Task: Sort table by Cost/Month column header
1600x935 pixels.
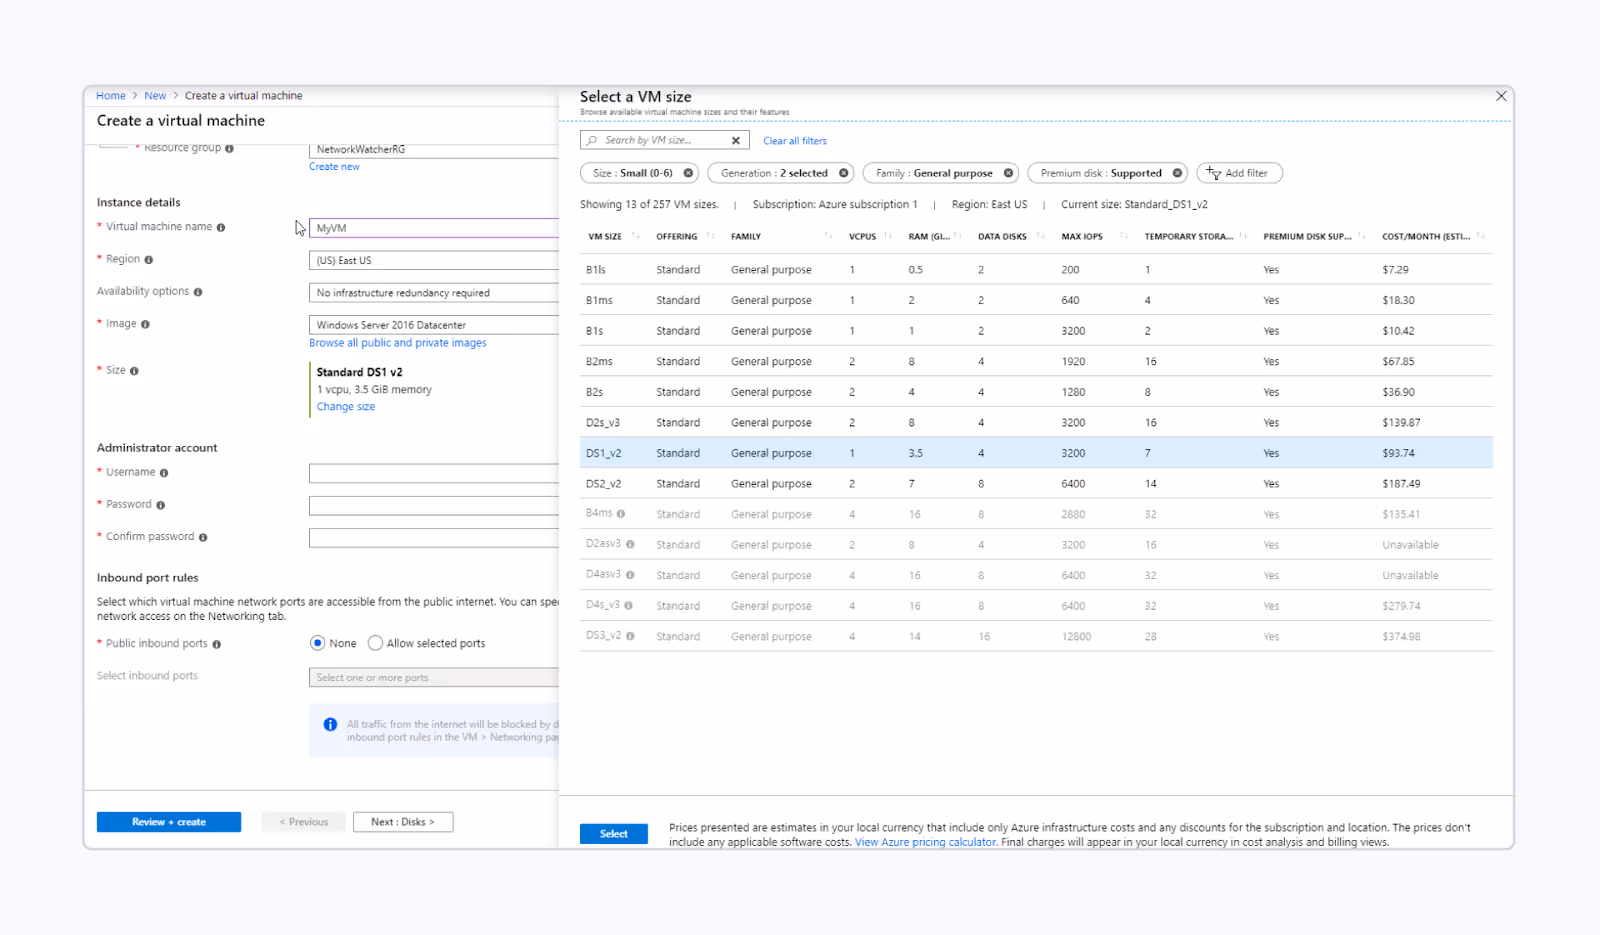Action: (x=1425, y=237)
